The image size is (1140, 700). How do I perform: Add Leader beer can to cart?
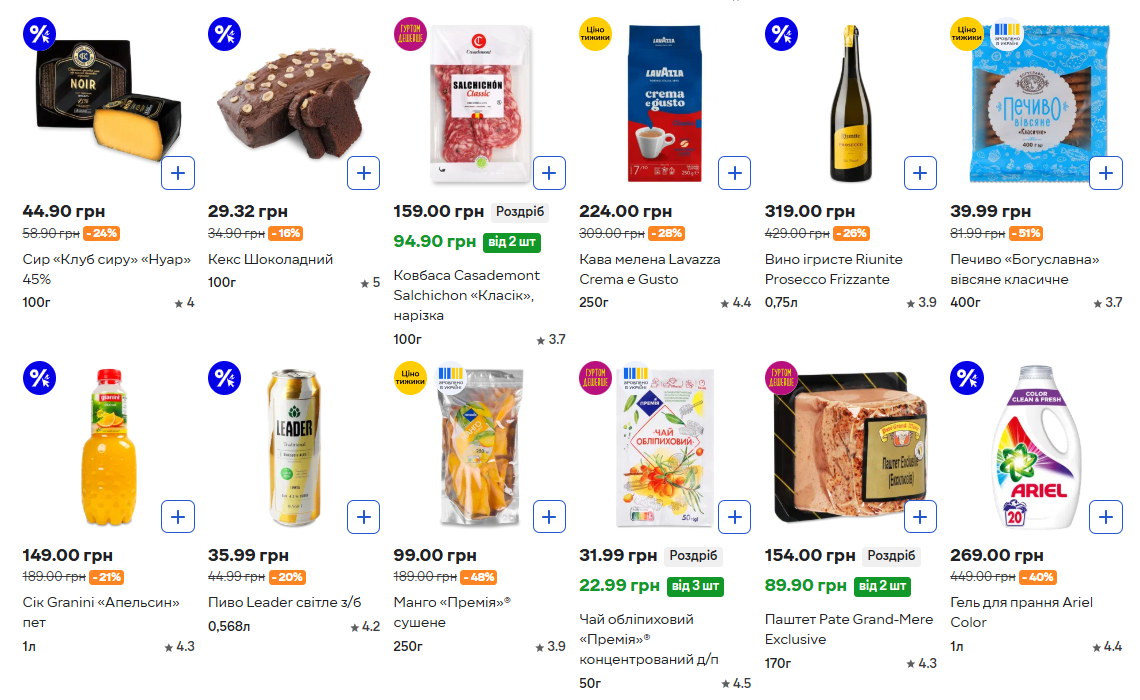pos(364,517)
